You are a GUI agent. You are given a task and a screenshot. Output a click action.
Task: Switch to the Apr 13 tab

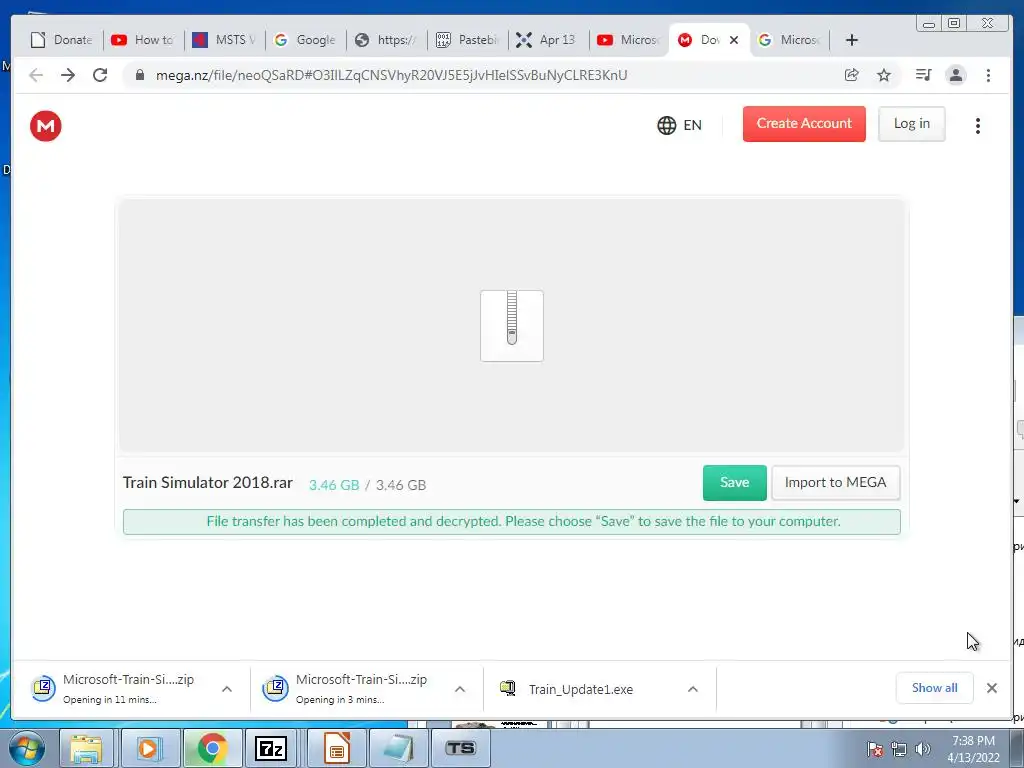pyautogui.click(x=548, y=40)
